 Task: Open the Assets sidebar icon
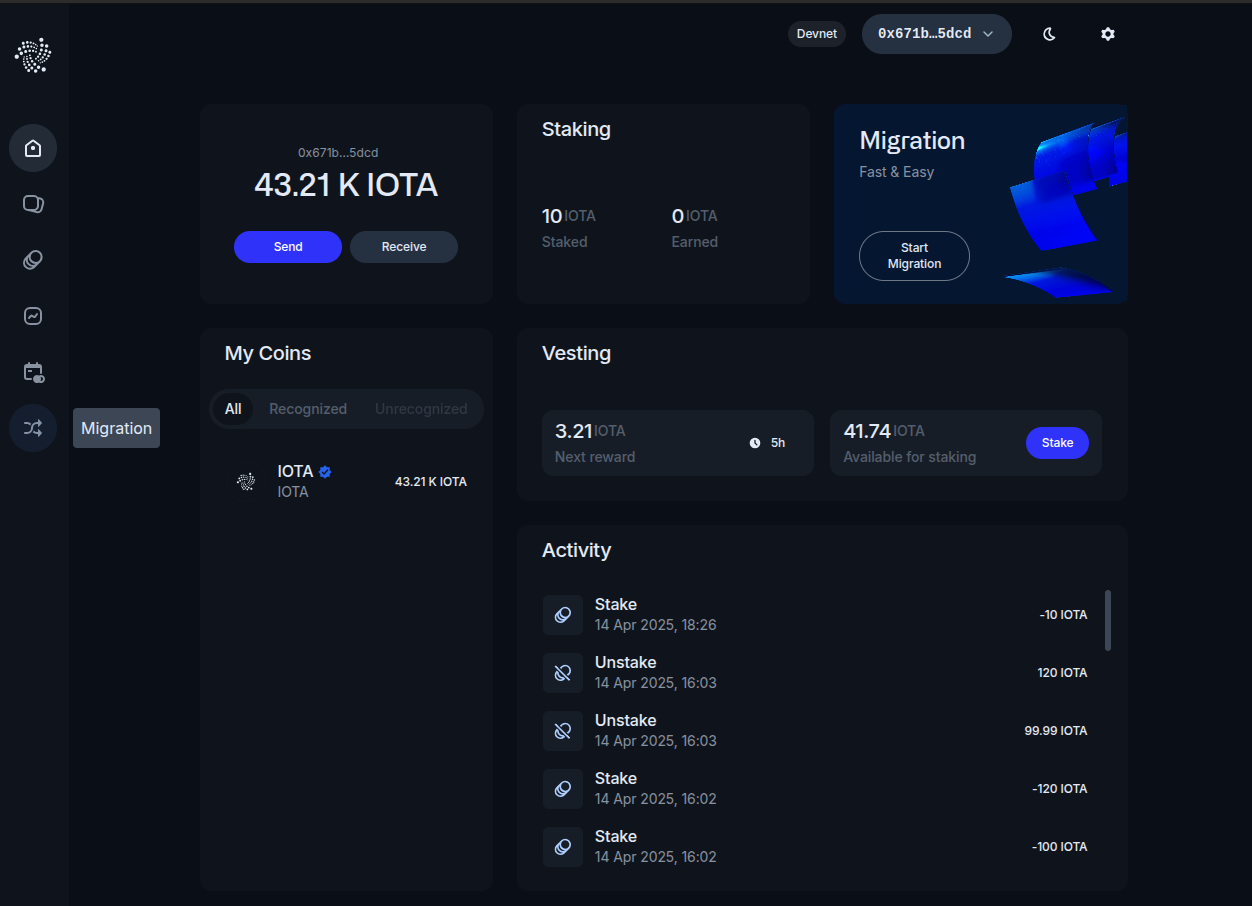[x=33, y=204]
